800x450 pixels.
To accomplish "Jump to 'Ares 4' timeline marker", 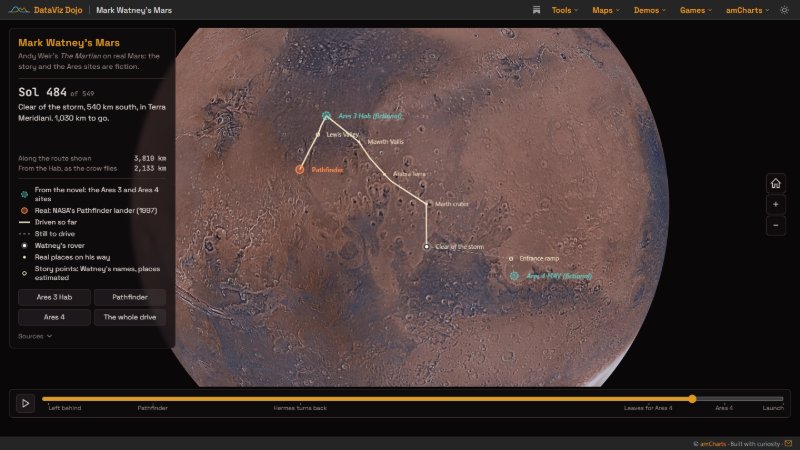I will point(724,408).
